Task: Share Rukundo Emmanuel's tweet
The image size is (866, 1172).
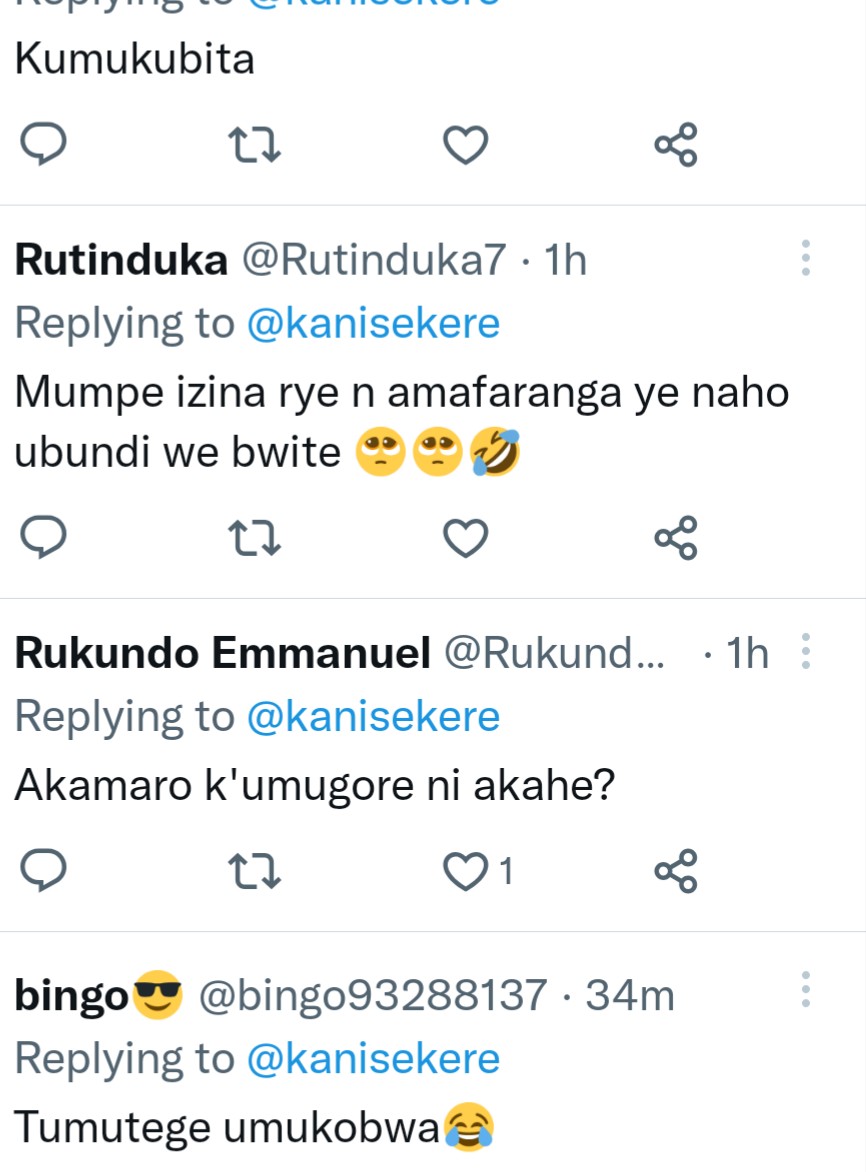Action: [x=676, y=872]
